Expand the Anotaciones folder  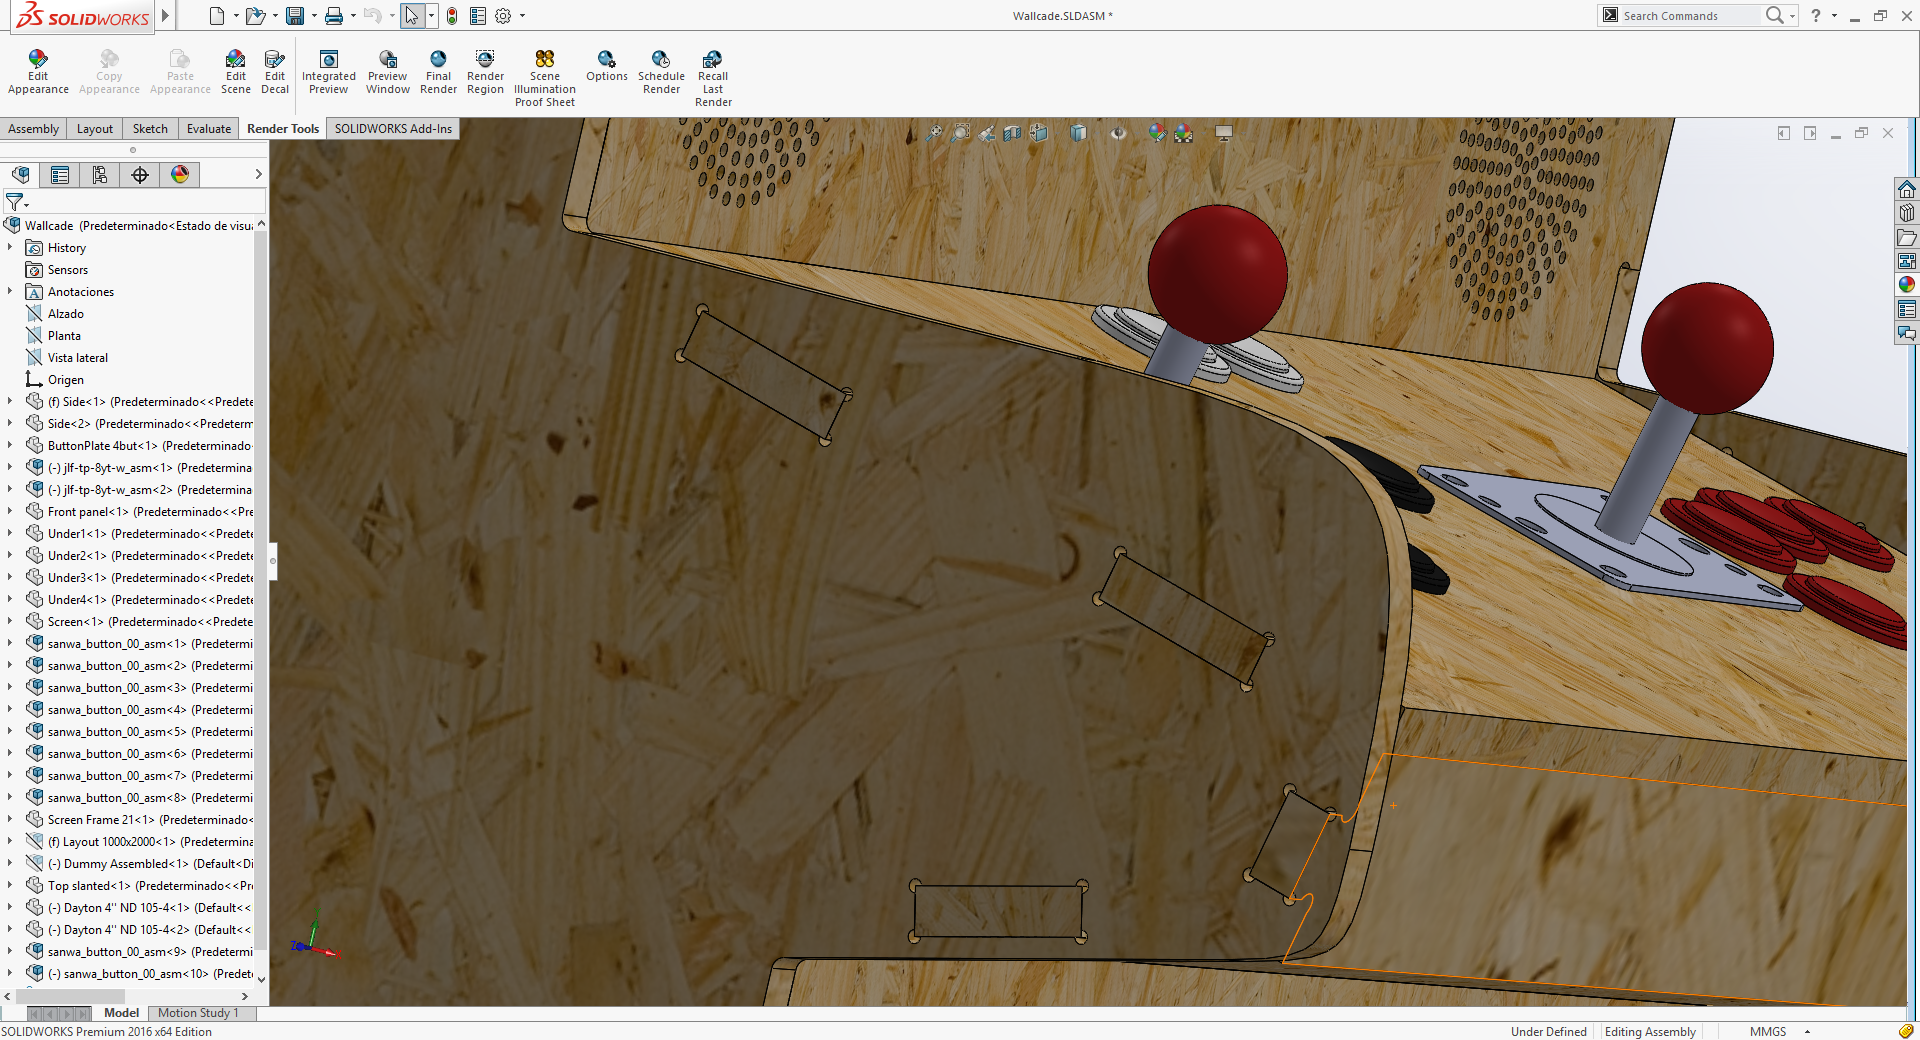click(10, 291)
